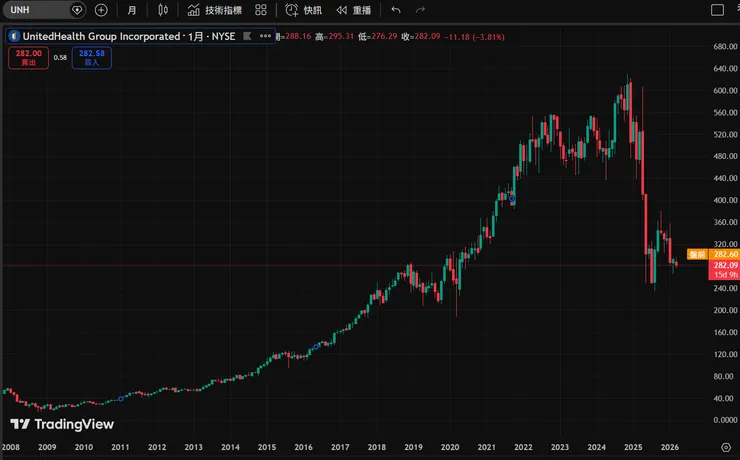The width and height of the screenshot is (740, 460).
Task: Open the 月 time interval selector
Action: (132, 10)
